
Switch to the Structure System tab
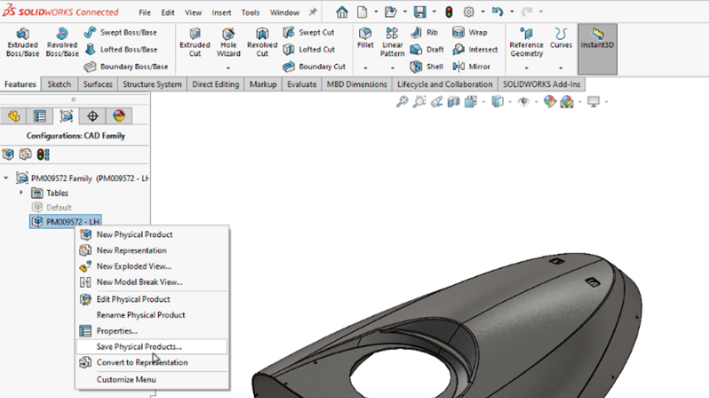point(152,84)
